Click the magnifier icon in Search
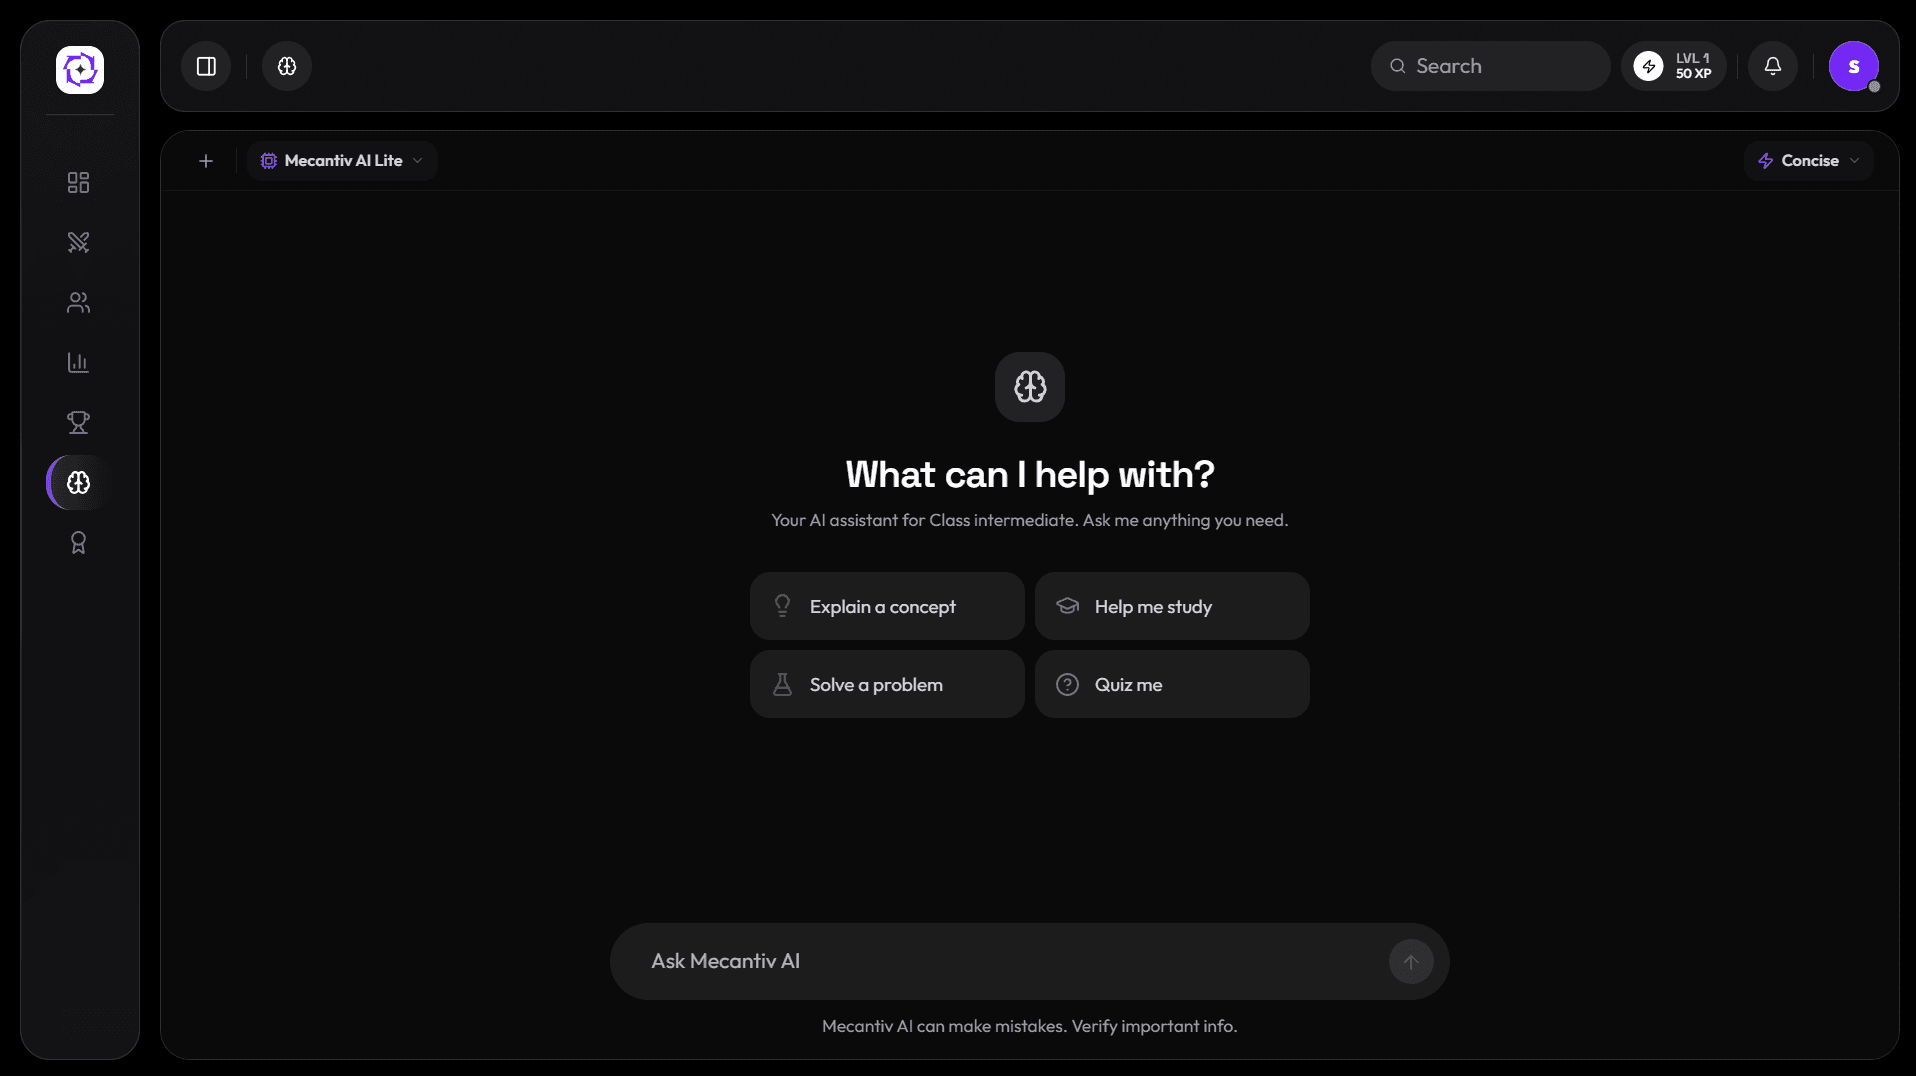 [x=1397, y=66]
